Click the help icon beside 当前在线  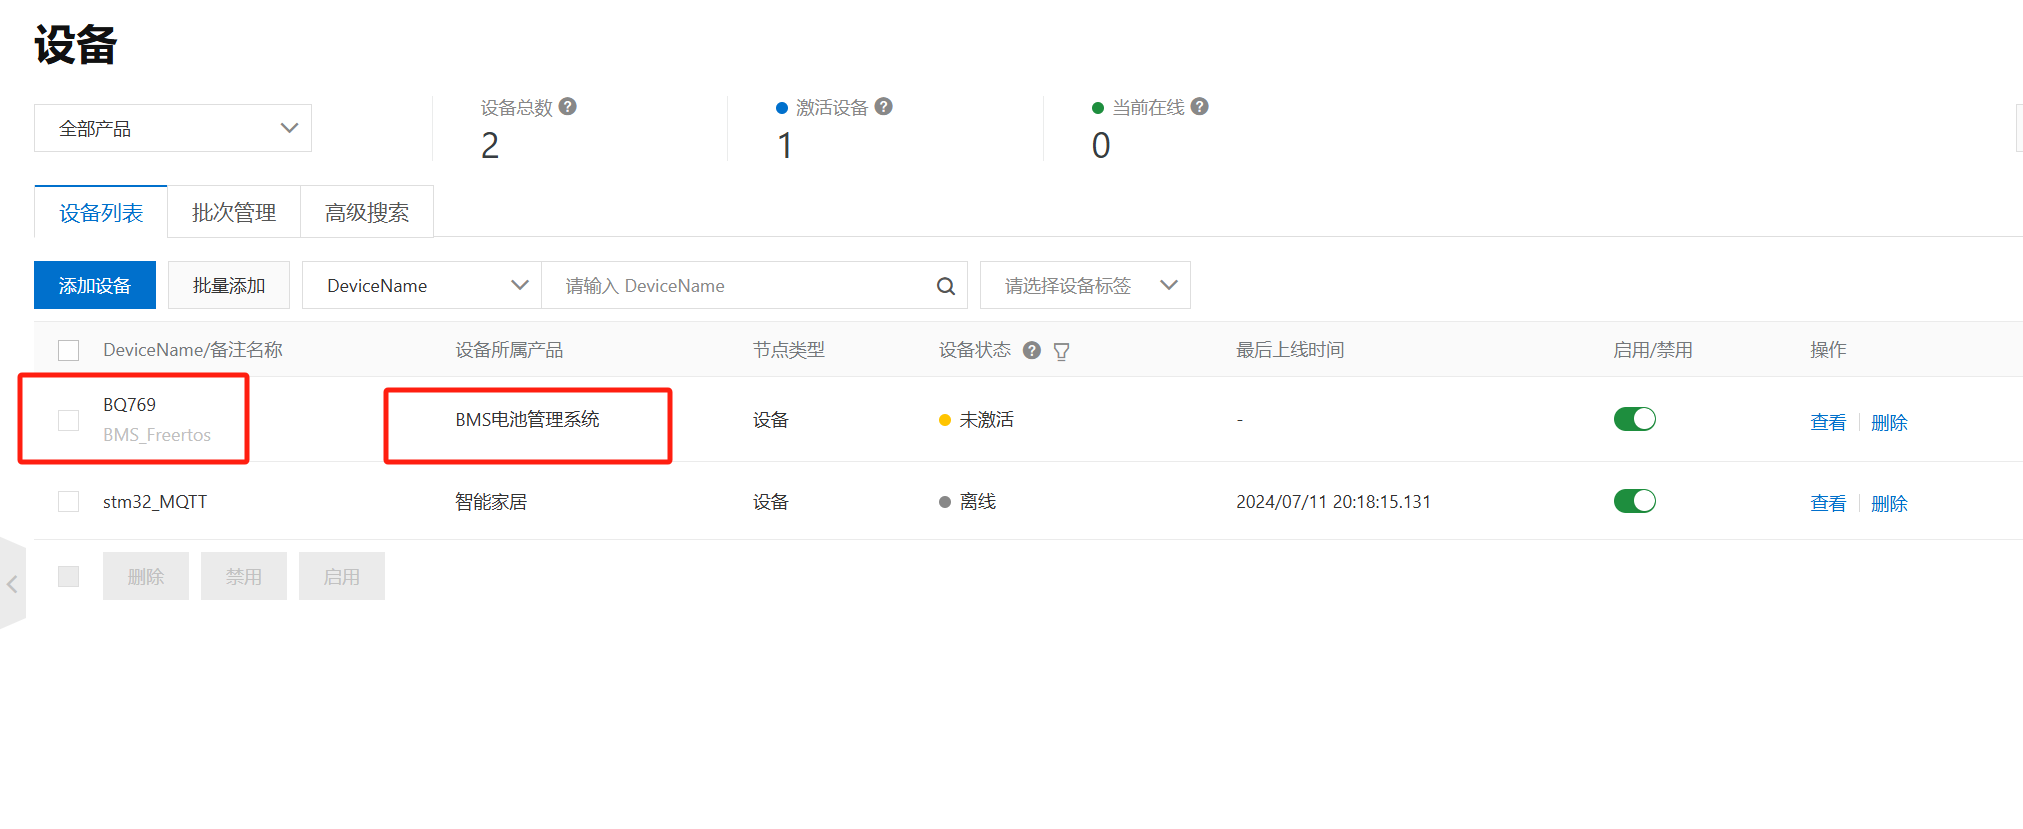point(1200,106)
